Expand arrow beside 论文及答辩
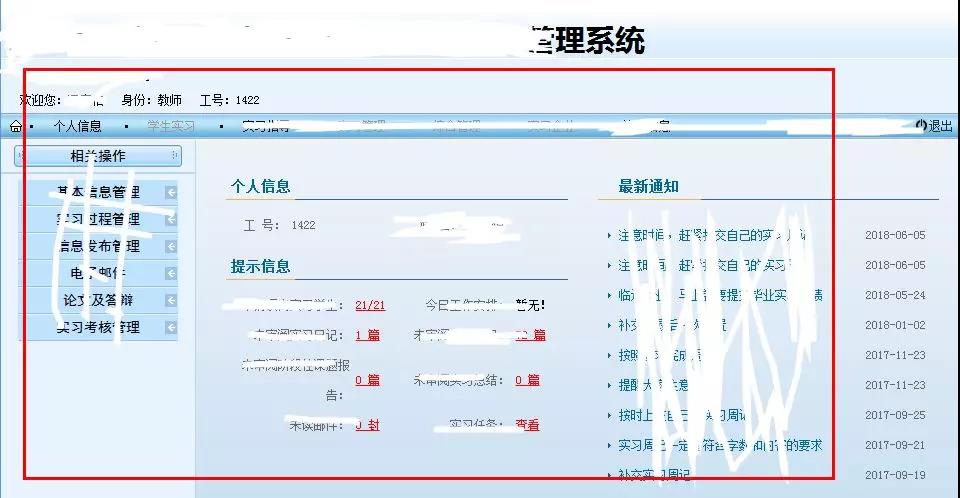This screenshot has width=960, height=498. [x=171, y=300]
